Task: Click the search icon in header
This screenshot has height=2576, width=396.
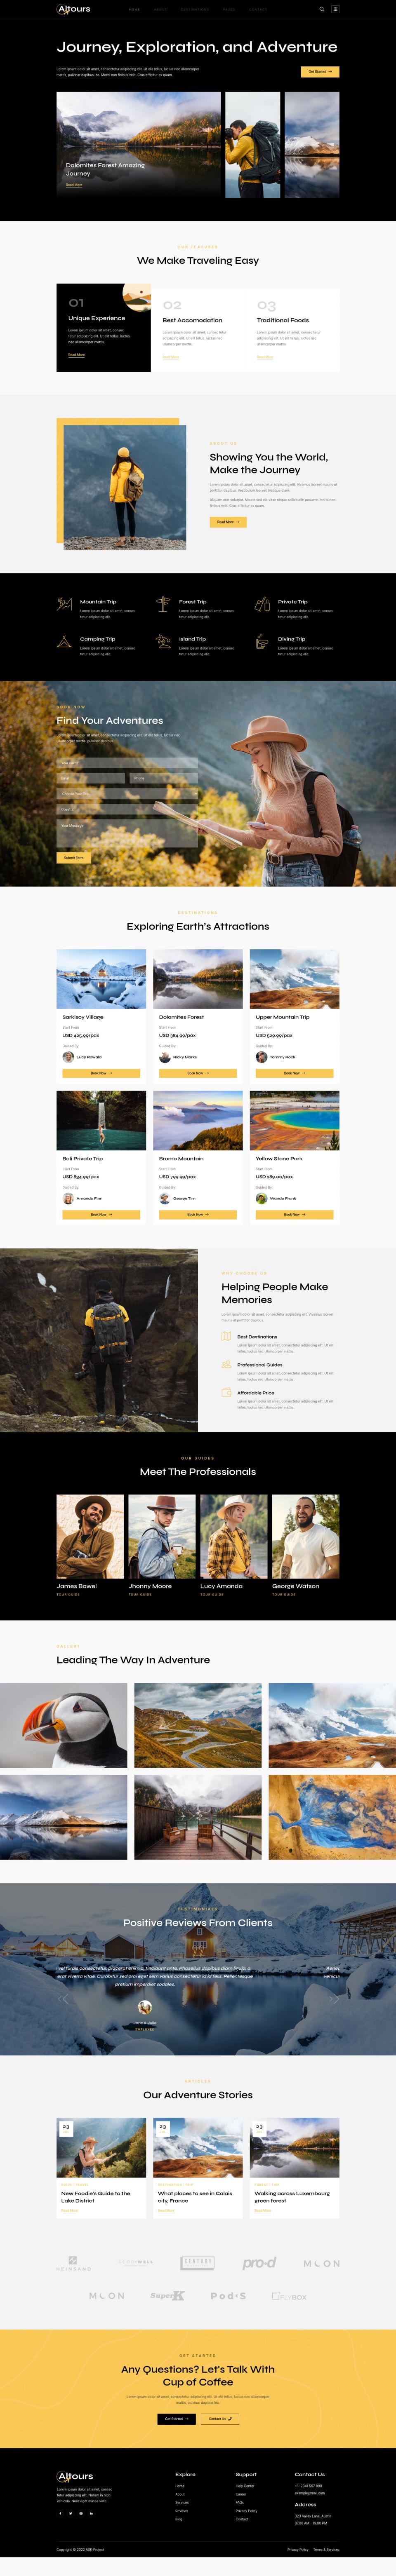Action: 322,9
